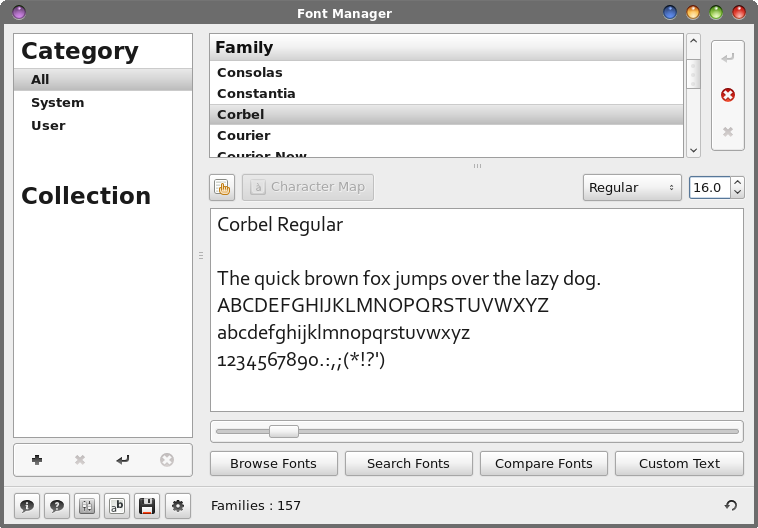This screenshot has width=758, height=528.
Task: Toggle the font information hand icon button
Action: coord(222,187)
